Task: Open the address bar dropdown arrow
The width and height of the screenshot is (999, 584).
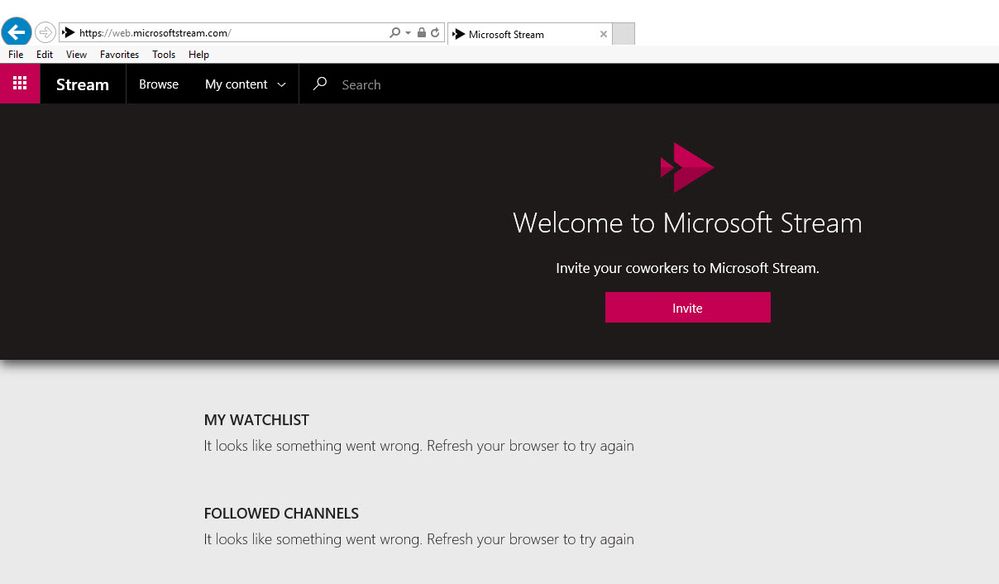Action: pos(408,32)
